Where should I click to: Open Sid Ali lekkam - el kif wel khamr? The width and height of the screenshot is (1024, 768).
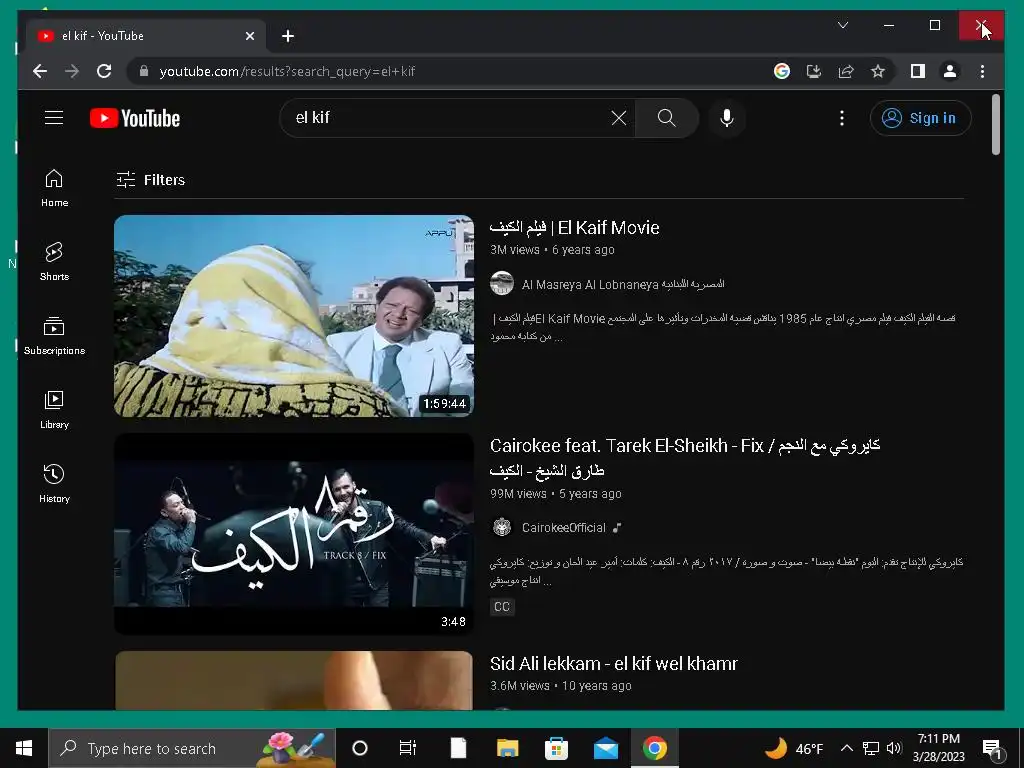coord(614,664)
